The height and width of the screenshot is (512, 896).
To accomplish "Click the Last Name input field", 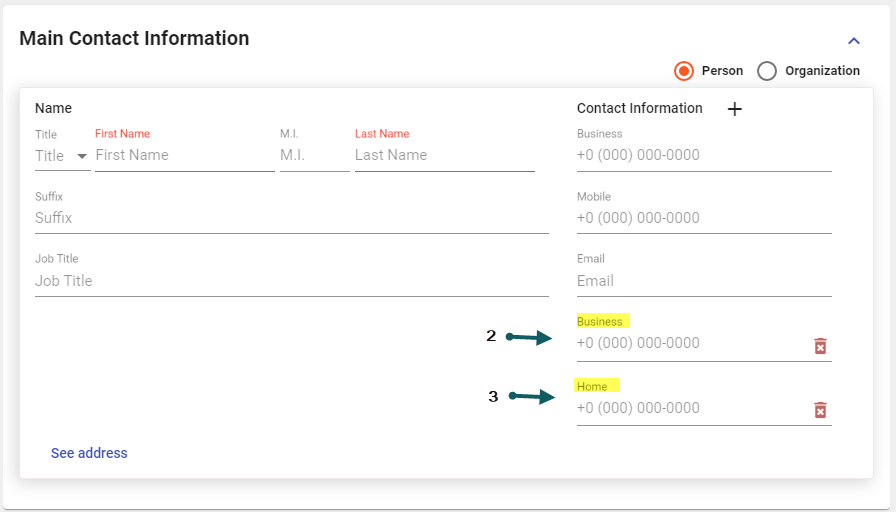I will tap(444, 155).
